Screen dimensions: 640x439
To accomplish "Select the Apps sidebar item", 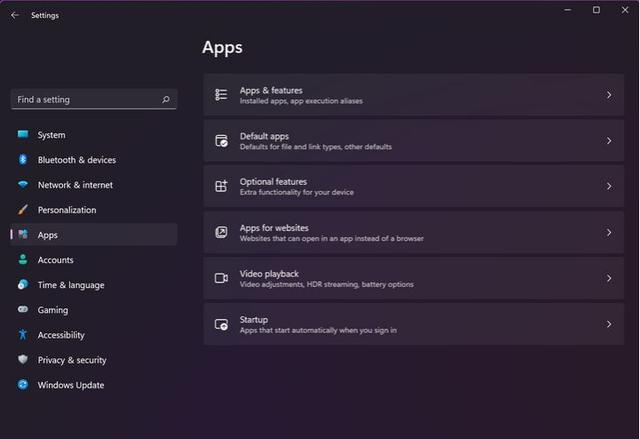I will tap(94, 235).
